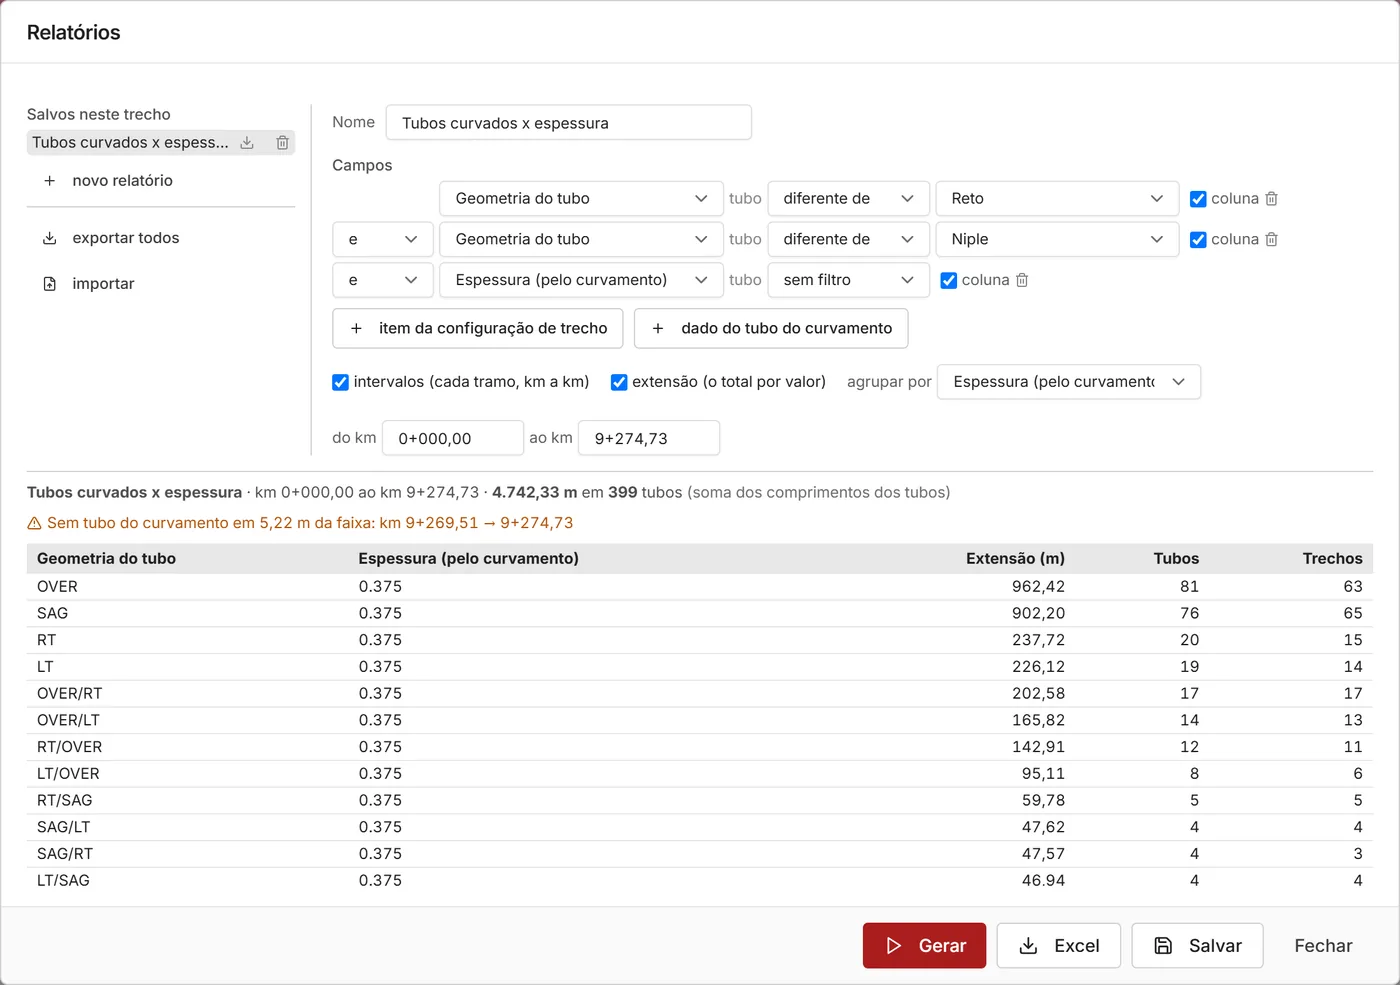The image size is (1400, 985).
Task: Create a novo relatório
Action: [x=108, y=181]
